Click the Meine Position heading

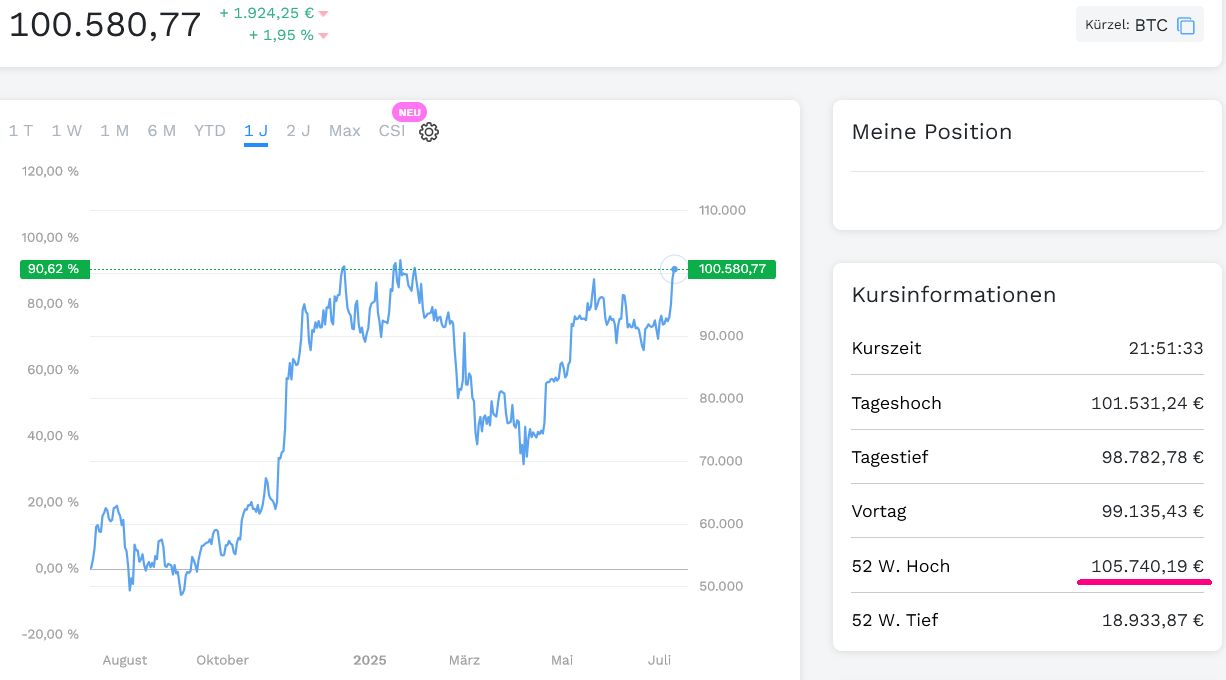pos(931,132)
